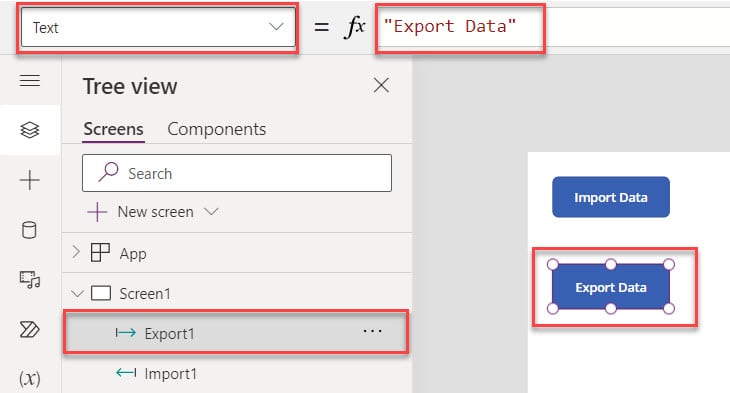Image resolution: width=730 pixels, height=393 pixels.
Task: Click the Export1 arrow icon in tree
Action: (126, 332)
